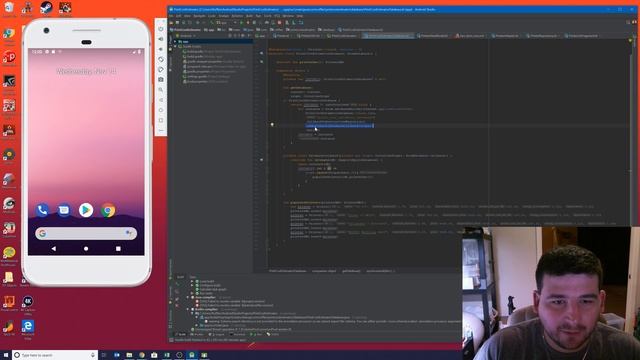The width and height of the screenshot is (640, 360).
Task: Click the webcam overlay video thumbnail
Action: point(551,293)
